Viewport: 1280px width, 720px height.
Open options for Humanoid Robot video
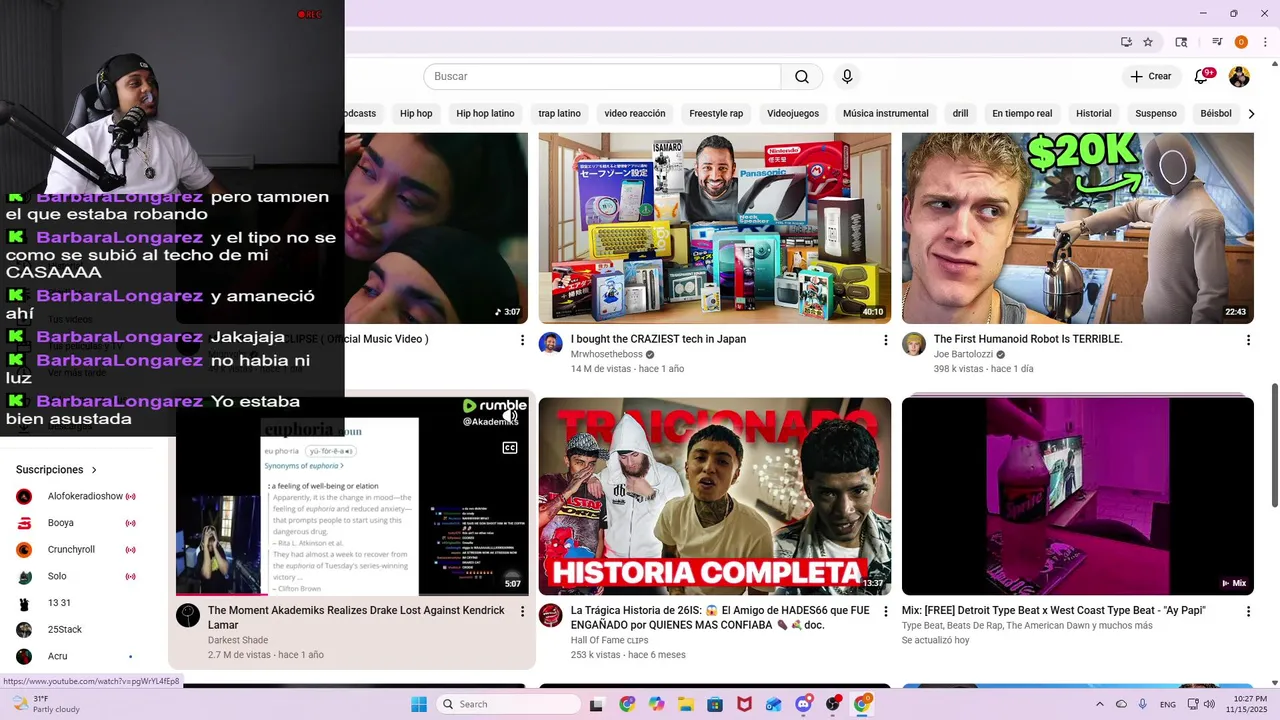[x=1248, y=340]
